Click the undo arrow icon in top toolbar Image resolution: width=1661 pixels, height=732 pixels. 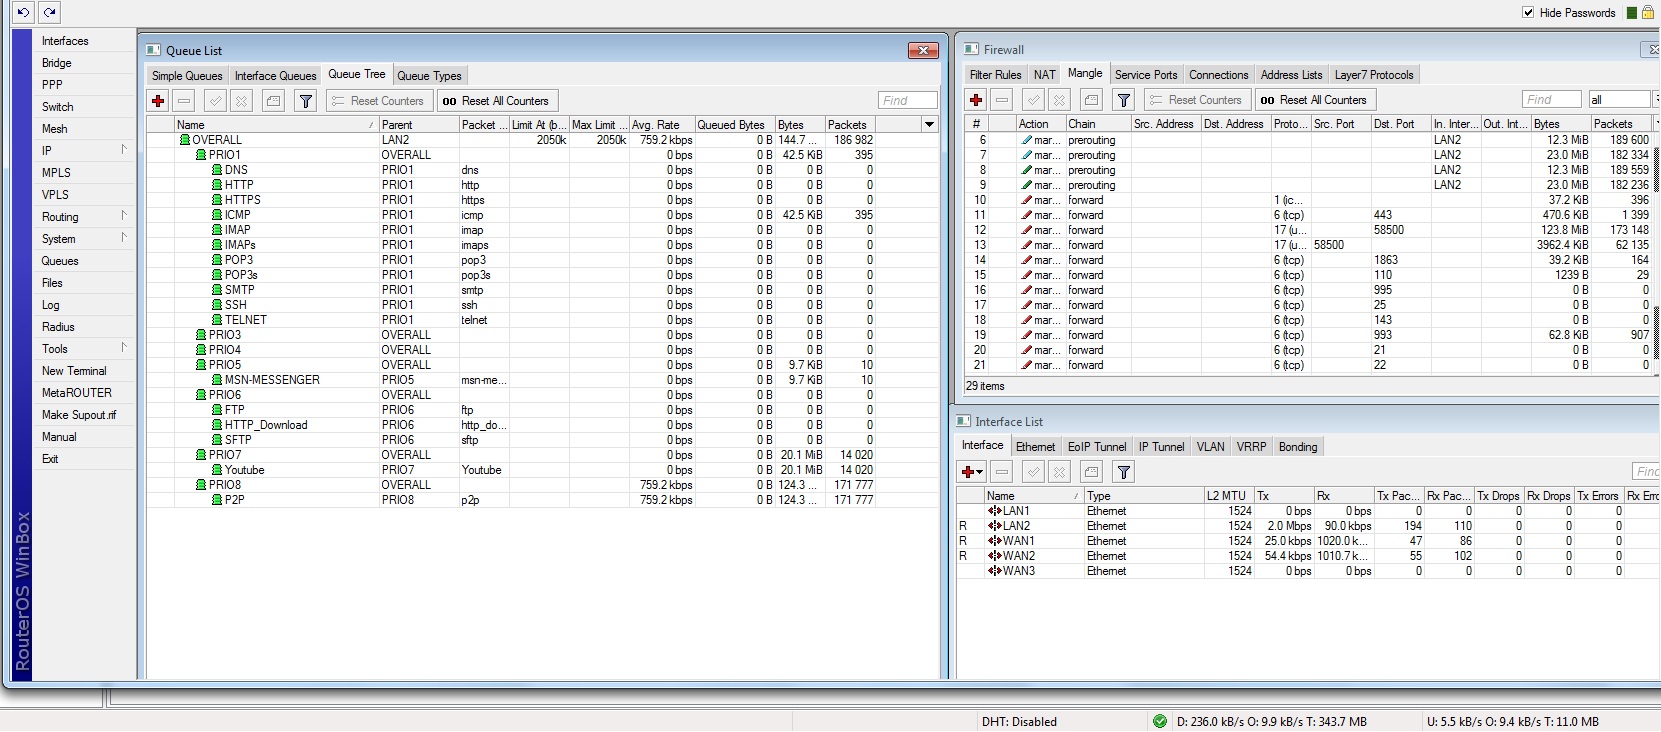coord(23,12)
